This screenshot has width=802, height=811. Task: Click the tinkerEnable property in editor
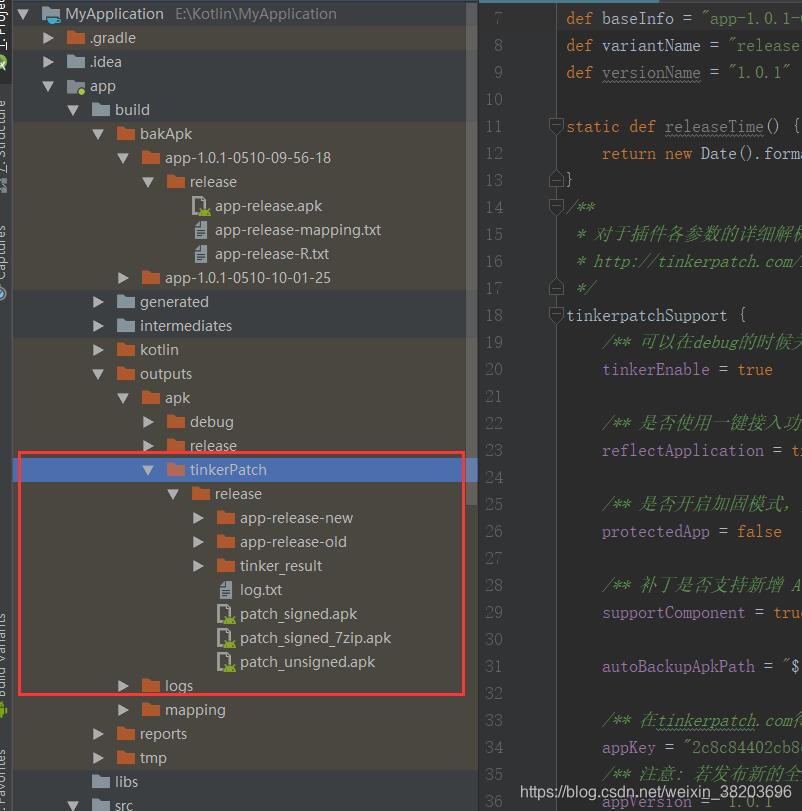coord(656,370)
